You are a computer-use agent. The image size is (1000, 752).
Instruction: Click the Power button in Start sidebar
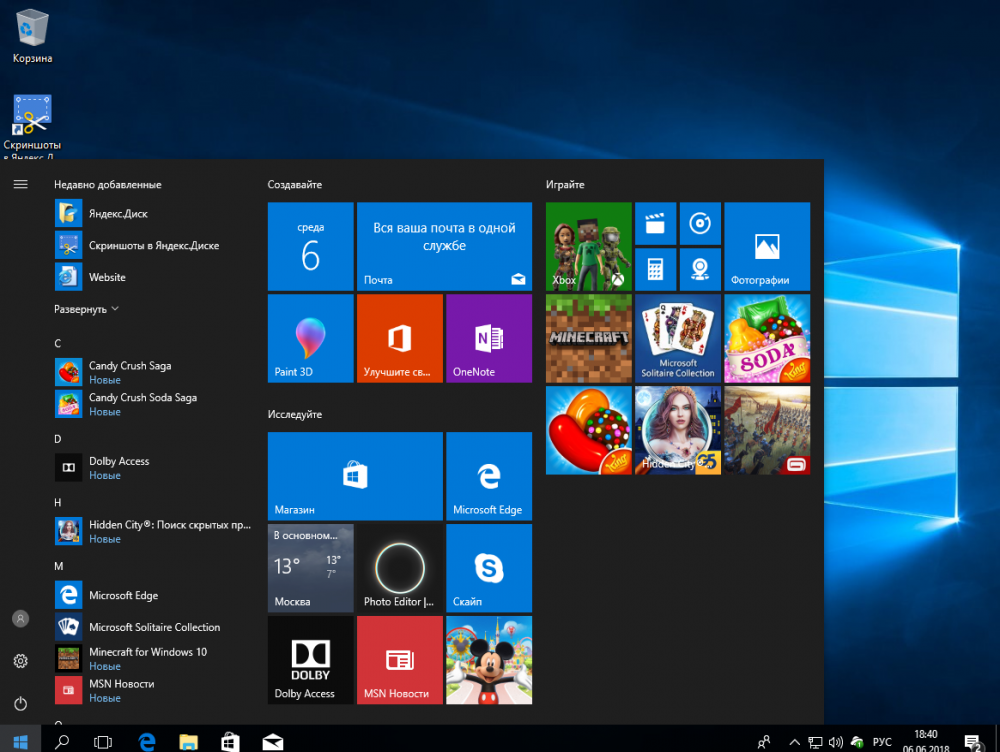pyautogui.click(x=20, y=704)
